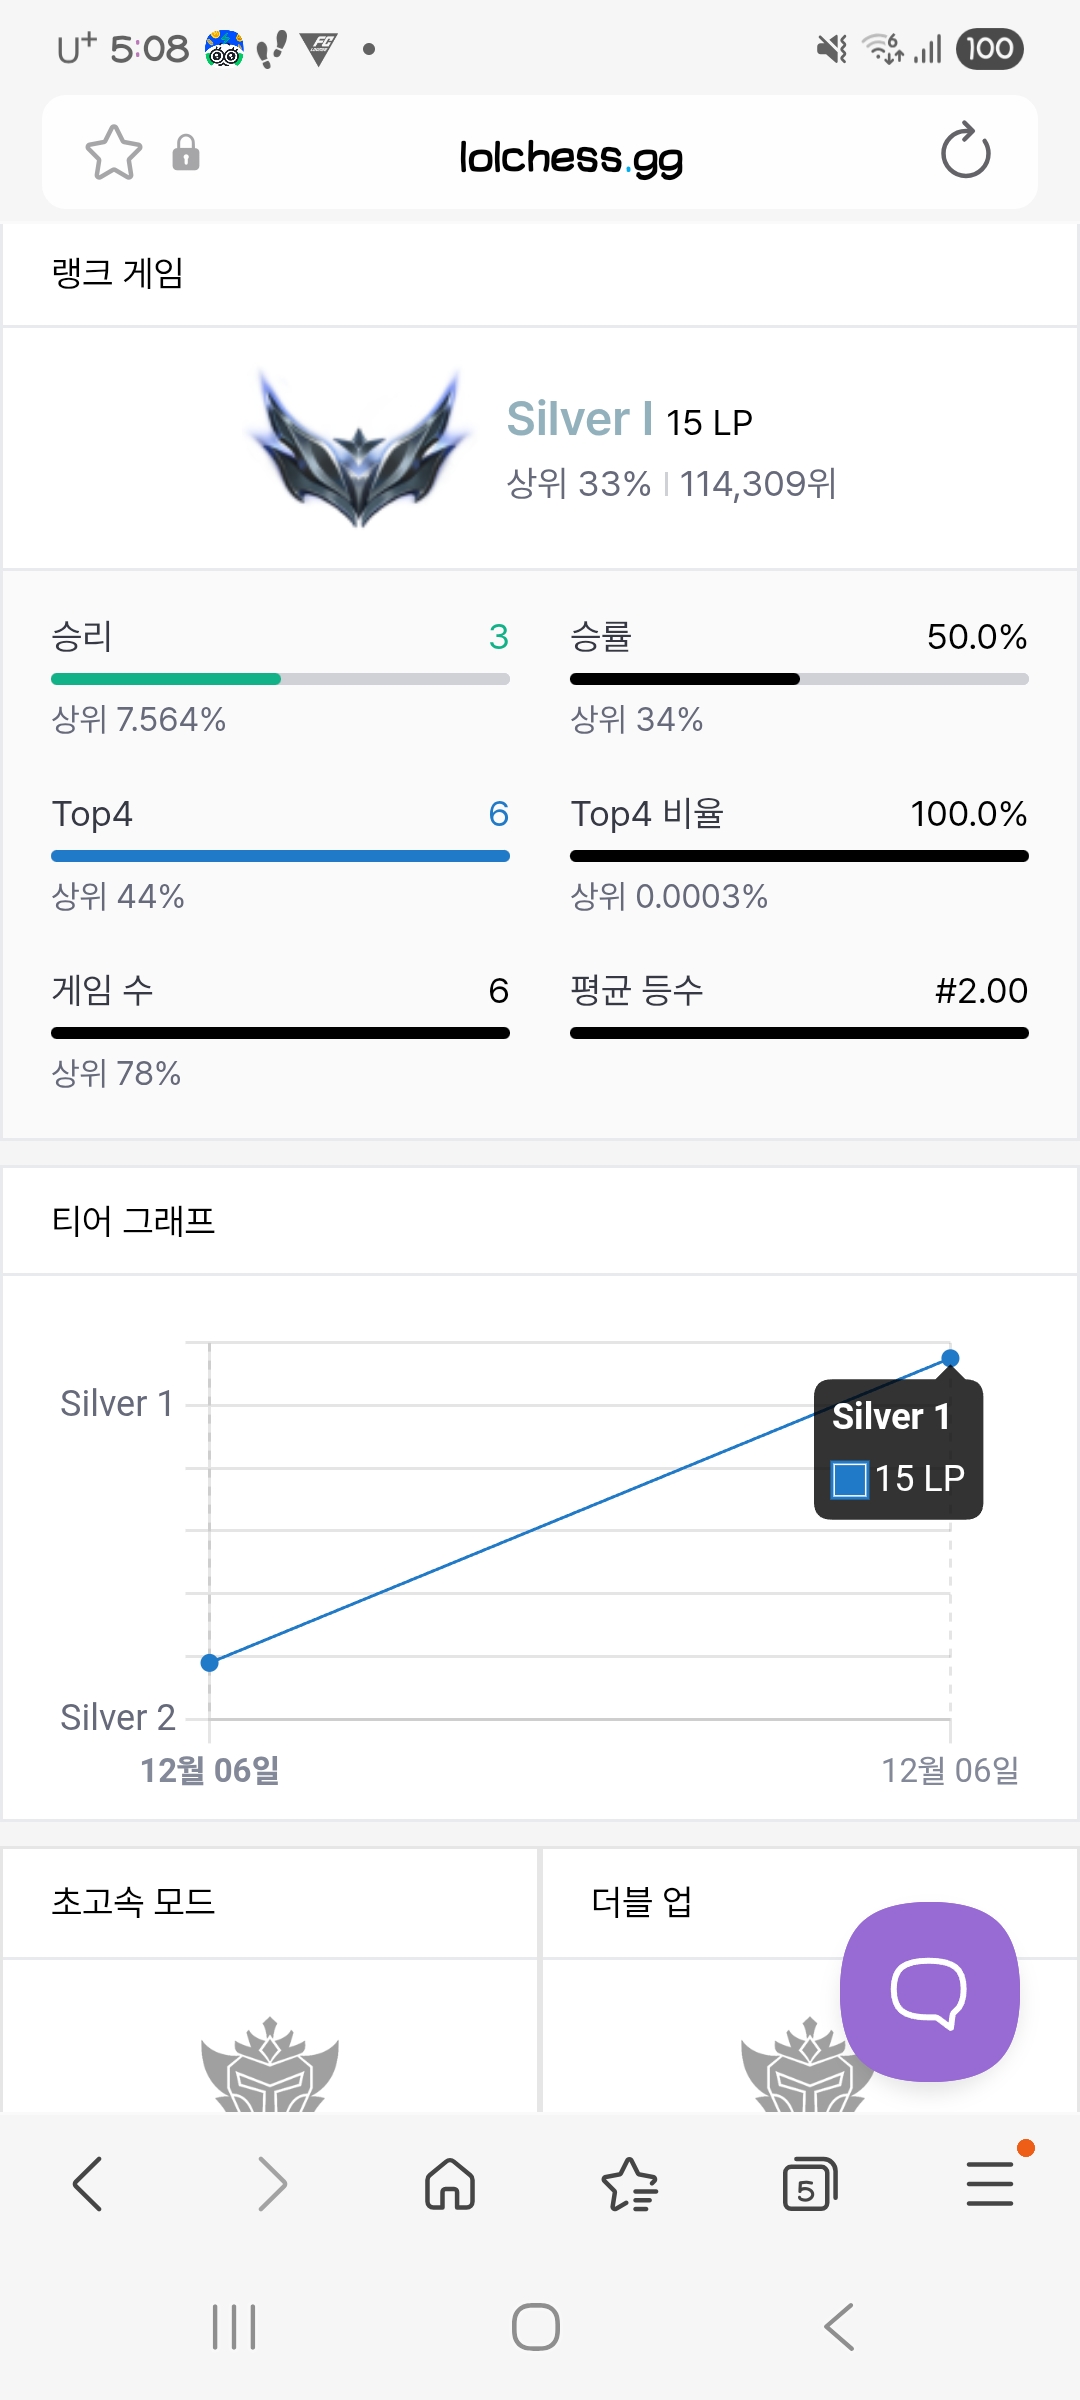Viewport: 1080px width, 2400px height.
Task: Open the bookmarks list star icon
Action: click(x=629, y=2184)
